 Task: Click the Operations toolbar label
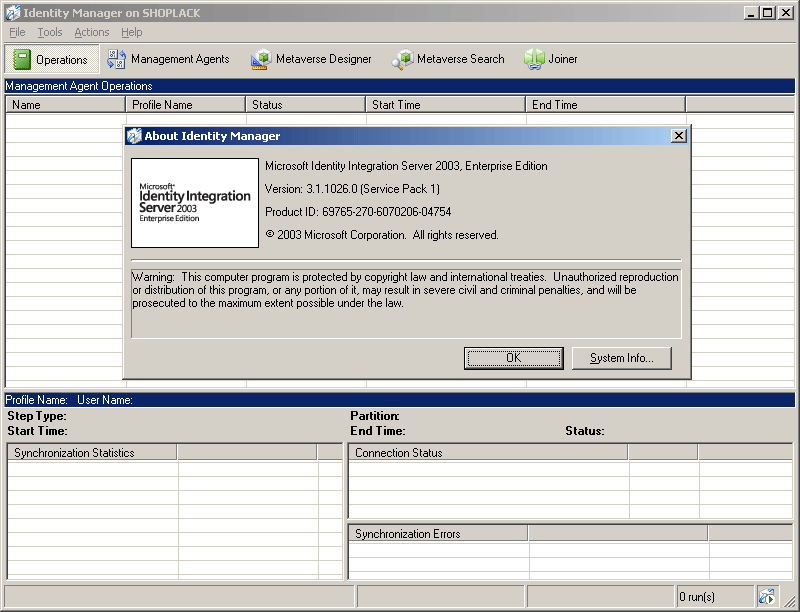62,60
